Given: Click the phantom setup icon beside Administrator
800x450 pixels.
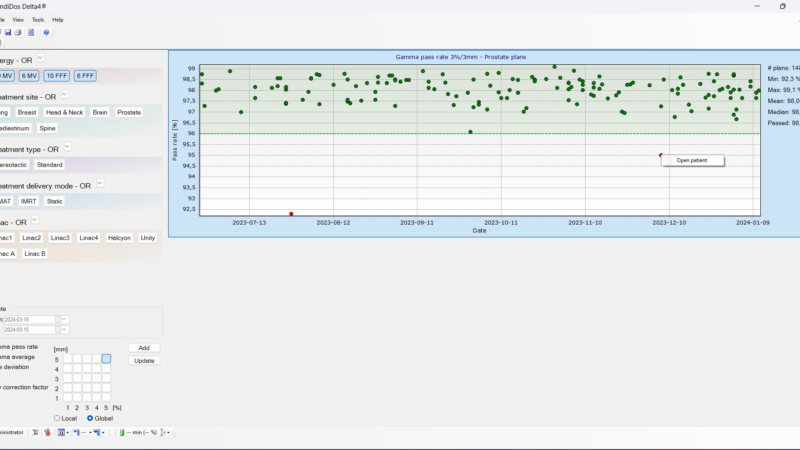Looking at the screenshot, I should pos(35,432).
